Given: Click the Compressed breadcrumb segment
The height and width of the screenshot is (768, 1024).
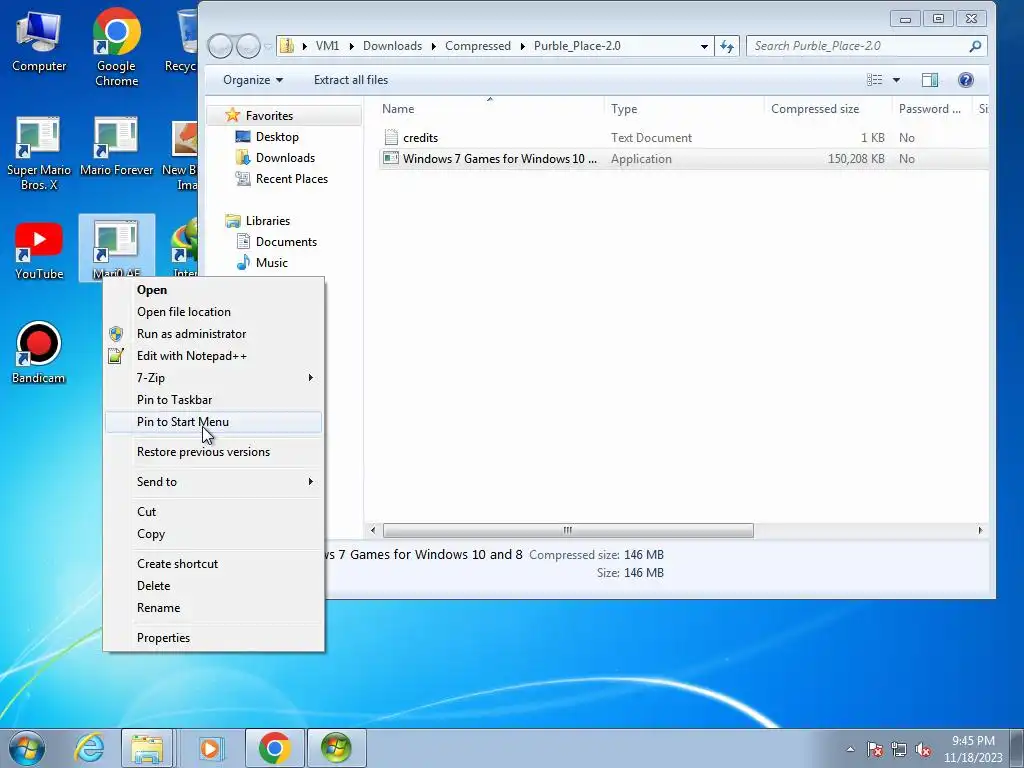Looking at the screenshot, I should pos(478,46).
